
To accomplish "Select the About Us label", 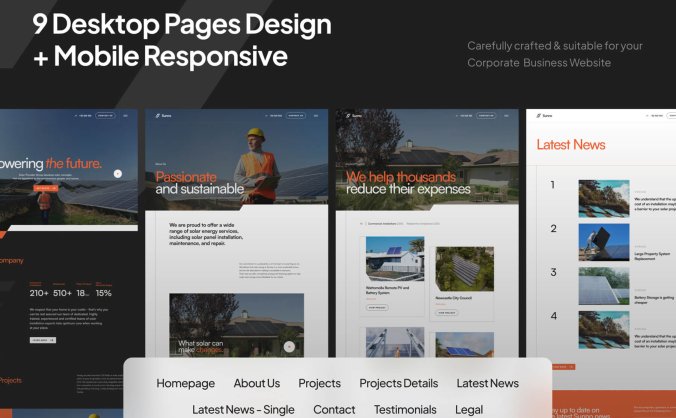I will pyautogui.click(x=256, y=383).
